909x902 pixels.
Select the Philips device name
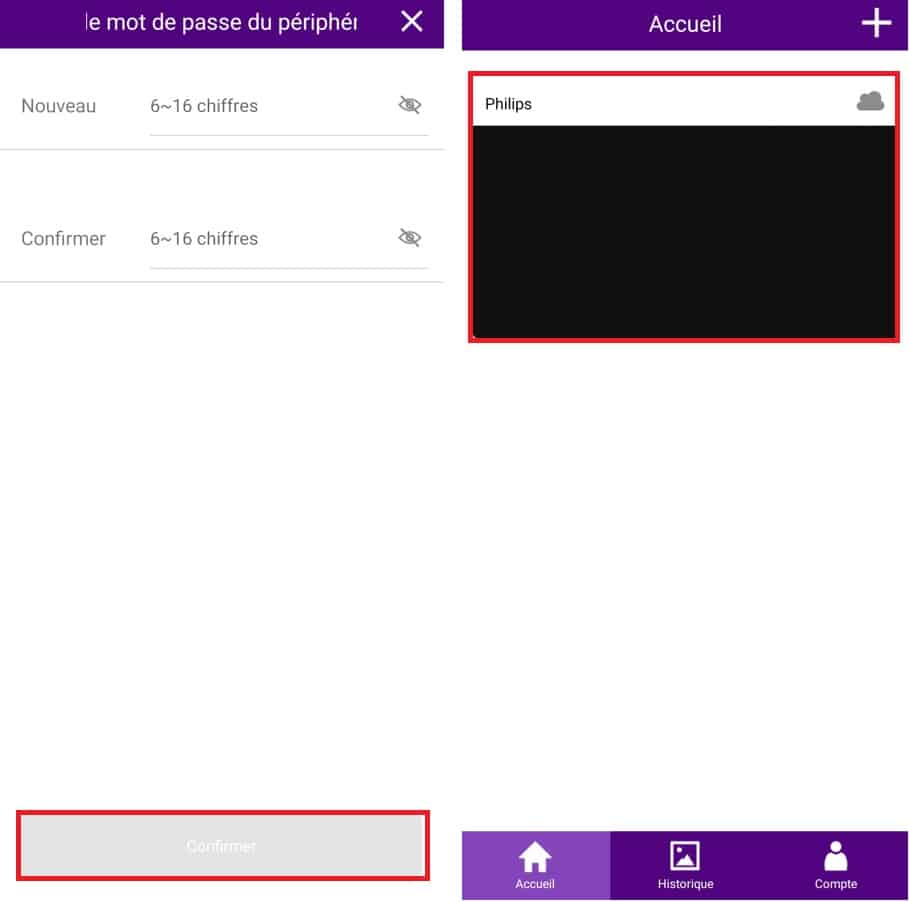tap(508, 104)
